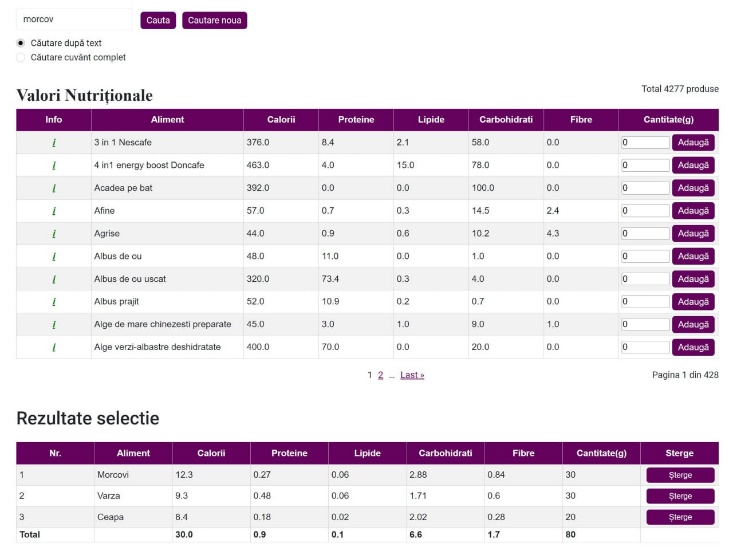Select Căutare cuvânt complet radio option
Viewport: 733px width, 551px height.
tap(21, 57)
